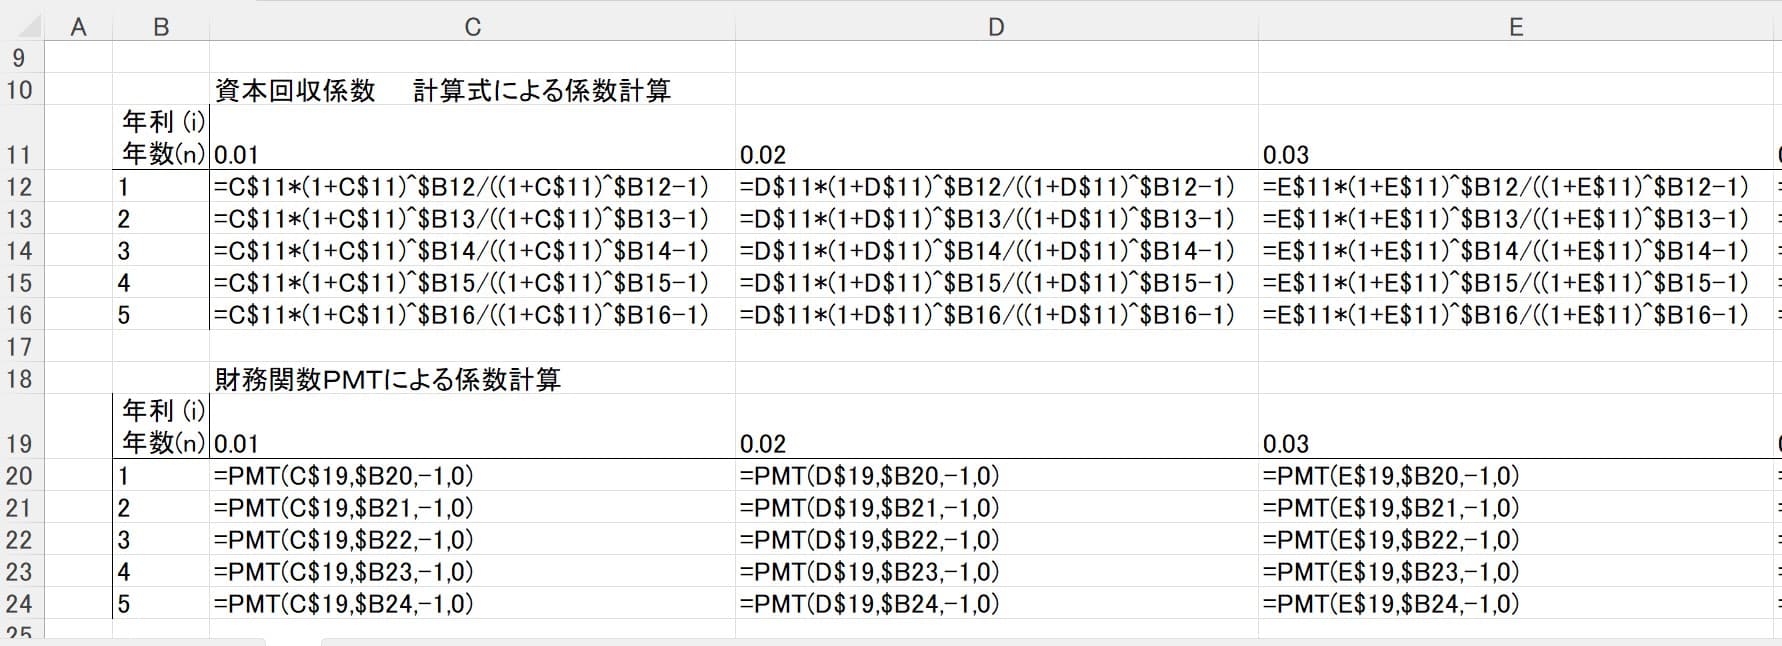1782x646 pixels.
Task: Click cell C12 with the capital recovery formula
Action: tap(461, 187)
